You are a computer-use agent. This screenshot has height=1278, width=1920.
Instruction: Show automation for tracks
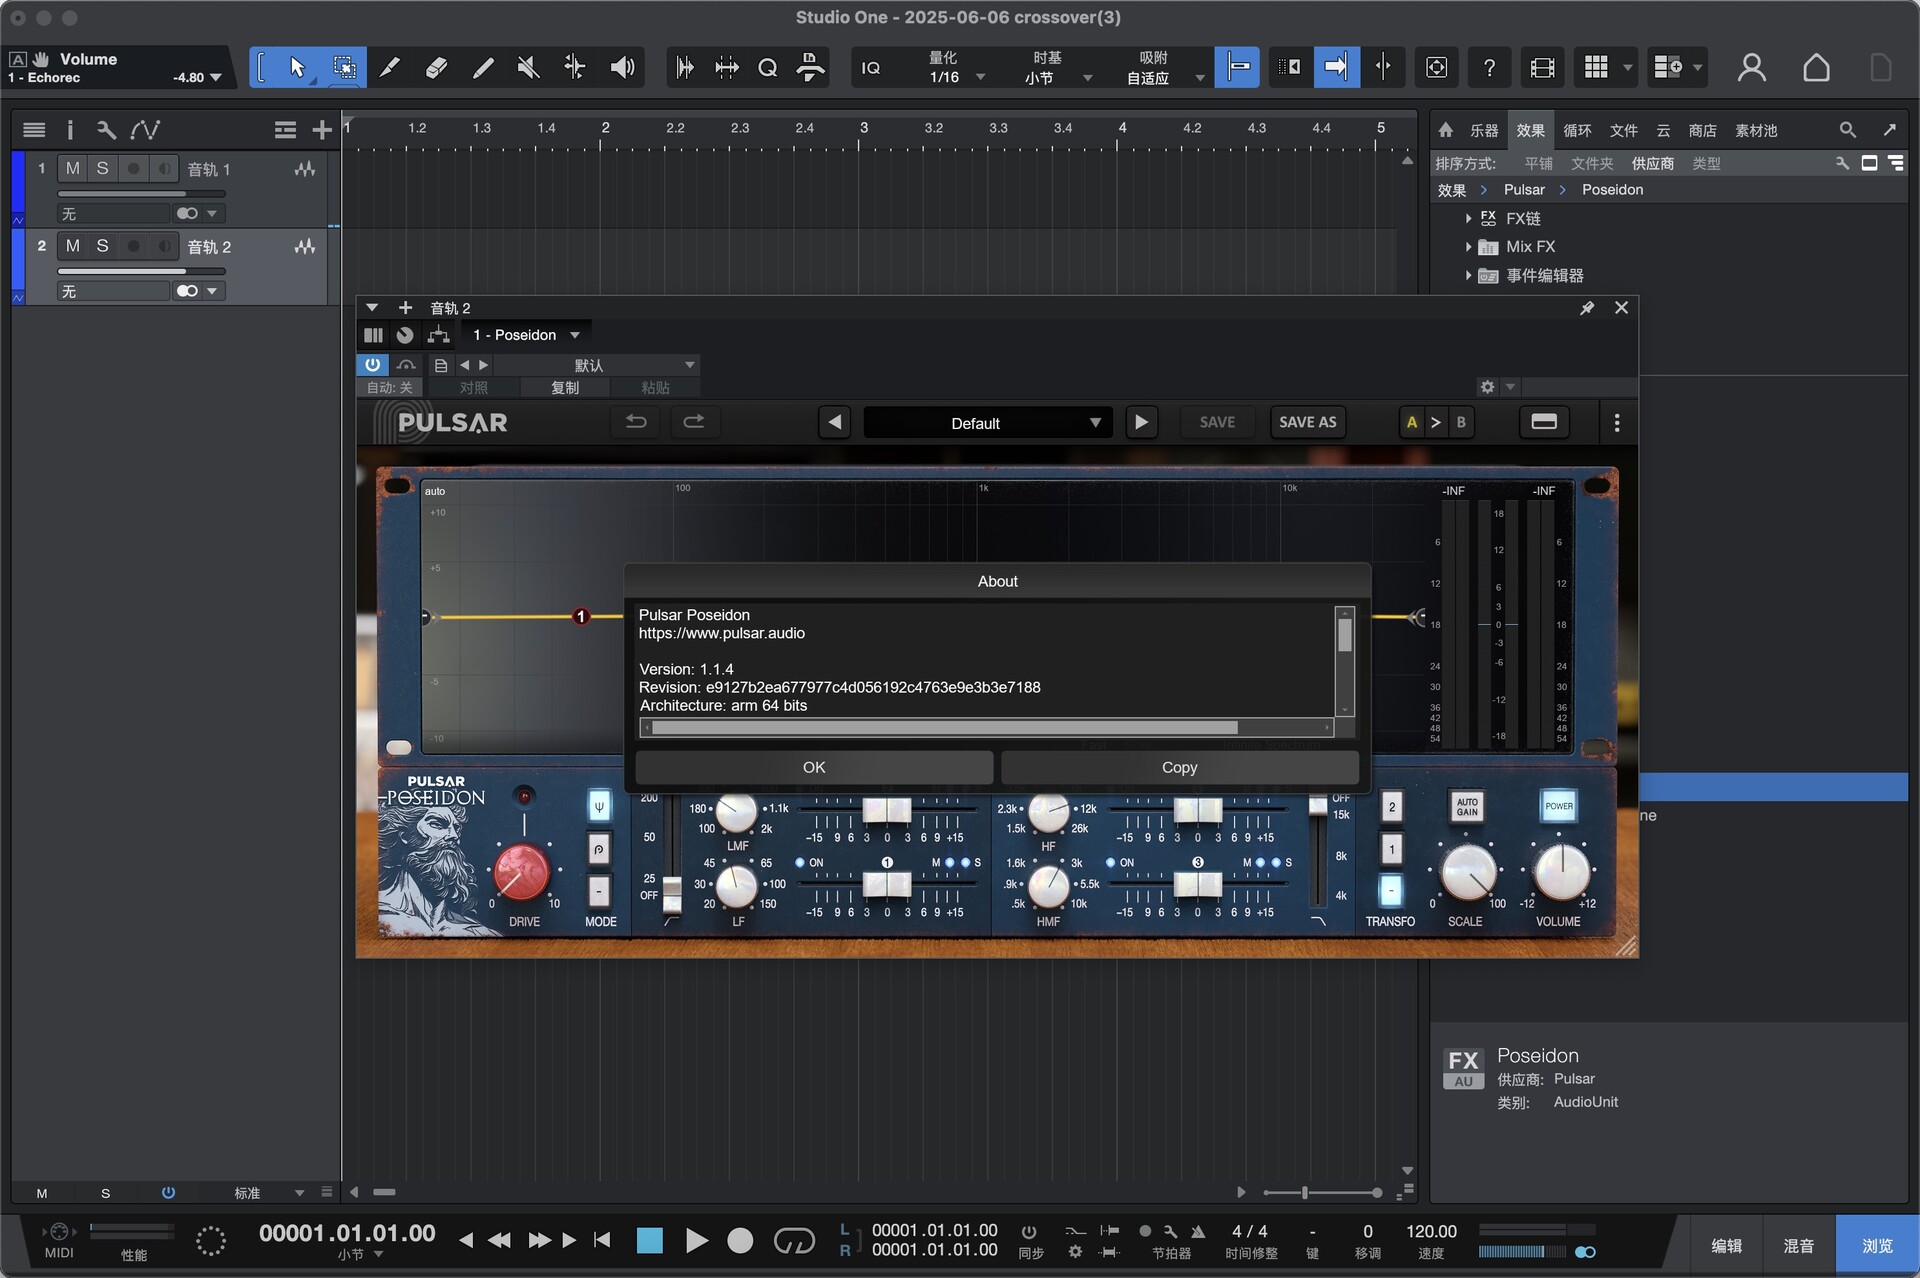(x=145, y=130)
